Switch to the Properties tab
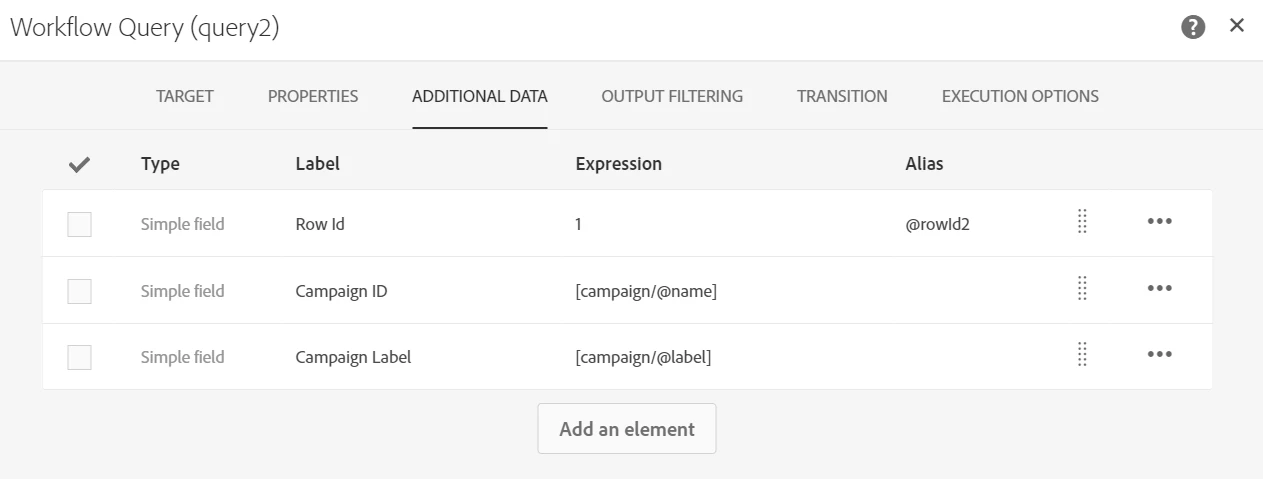 (x=313, y=96)
